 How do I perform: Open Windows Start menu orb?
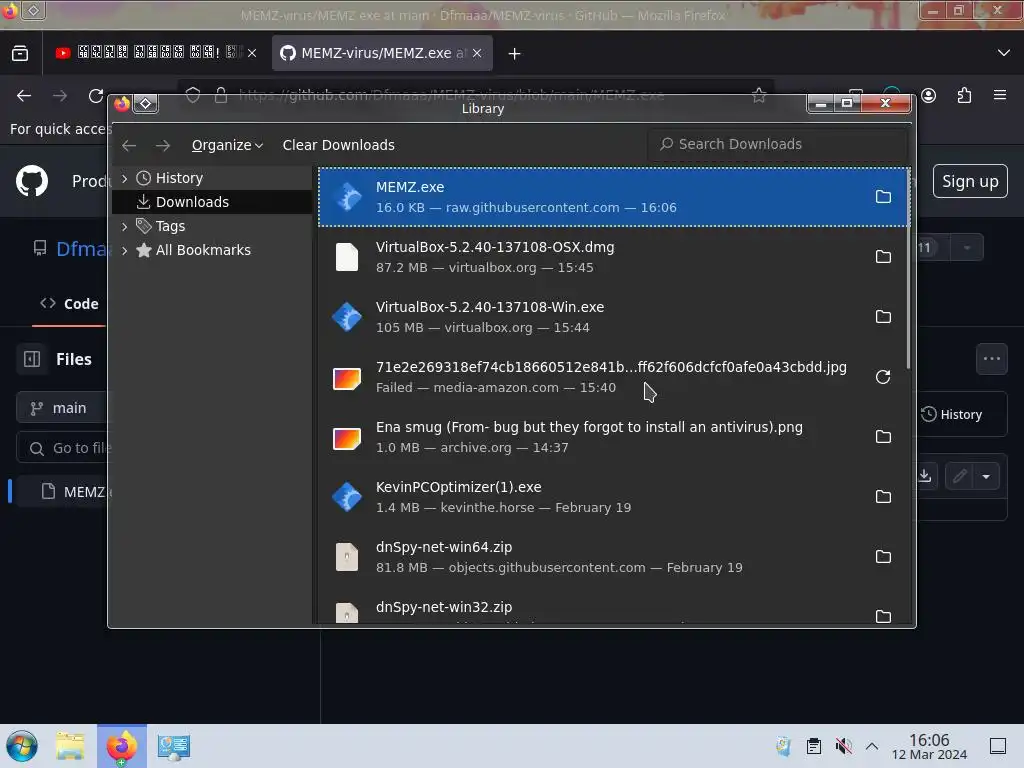[22, 746]
